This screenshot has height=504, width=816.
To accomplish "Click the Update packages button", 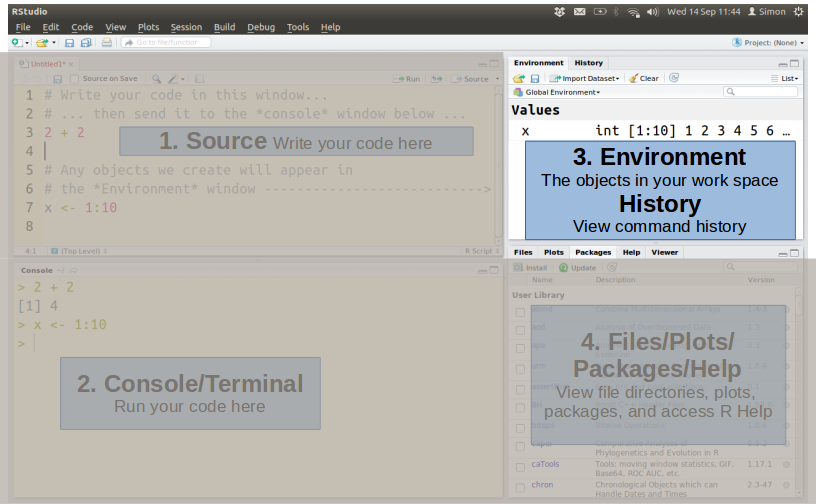I will pos(578,267).
